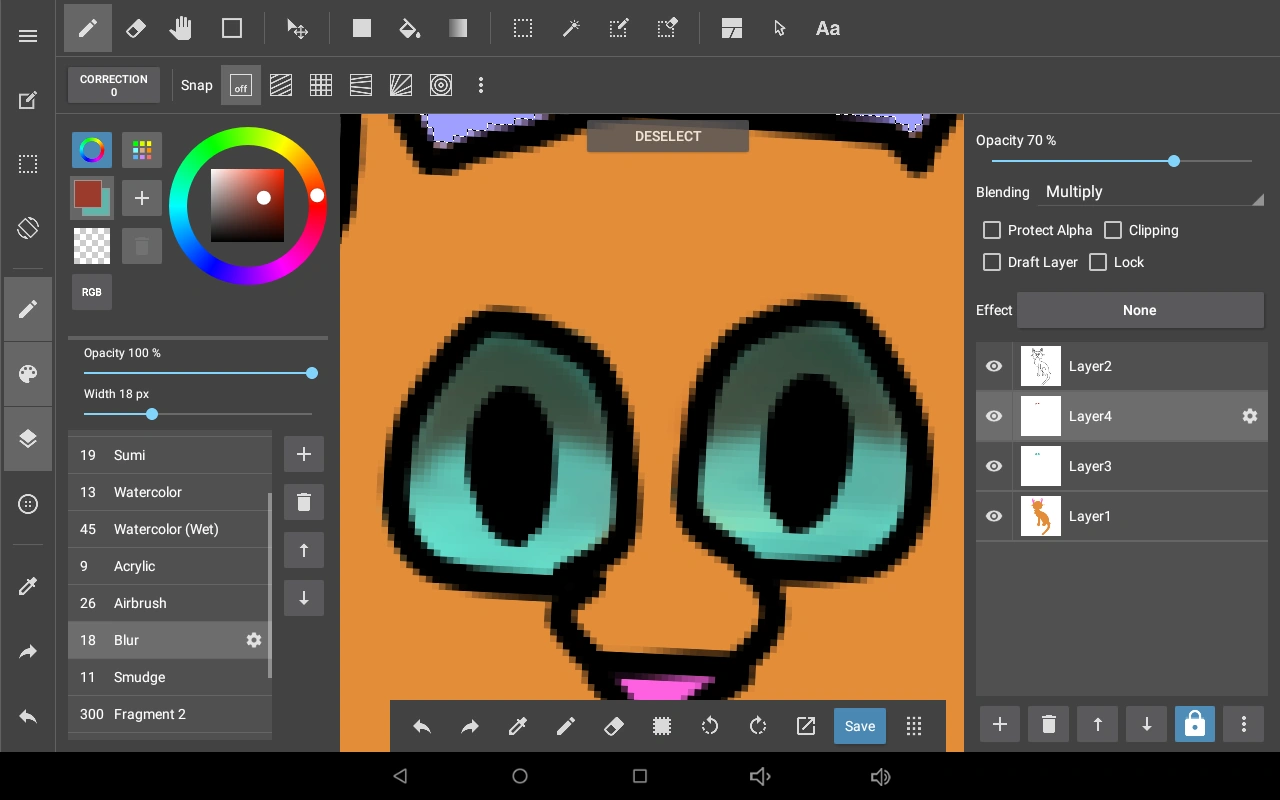Open the Text tool
The width and height of the screenshot is (1280, 800).
[827, 29]
